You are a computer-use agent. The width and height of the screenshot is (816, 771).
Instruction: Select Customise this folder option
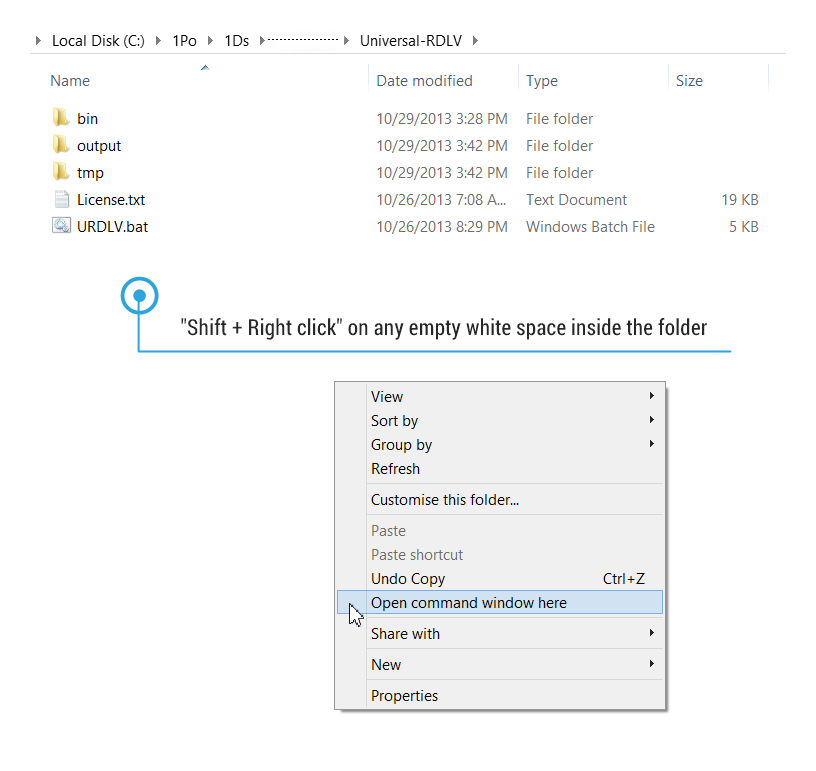(x=444, y=499)
